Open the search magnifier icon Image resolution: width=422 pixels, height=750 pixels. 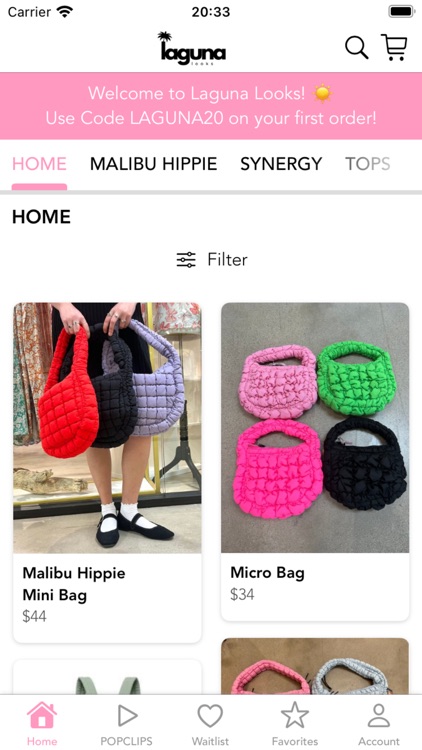pos(356,48)
